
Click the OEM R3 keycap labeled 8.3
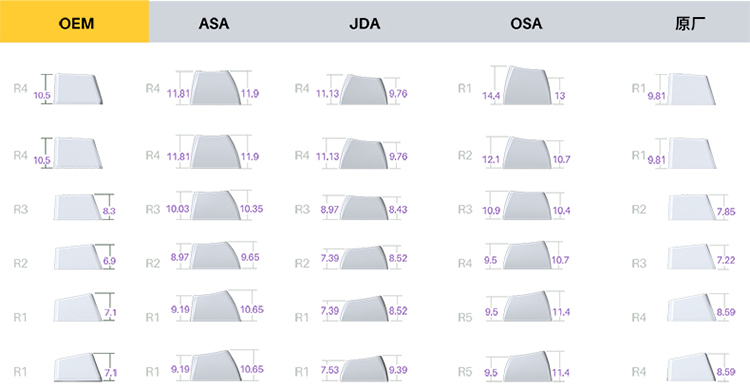(77, 207)
